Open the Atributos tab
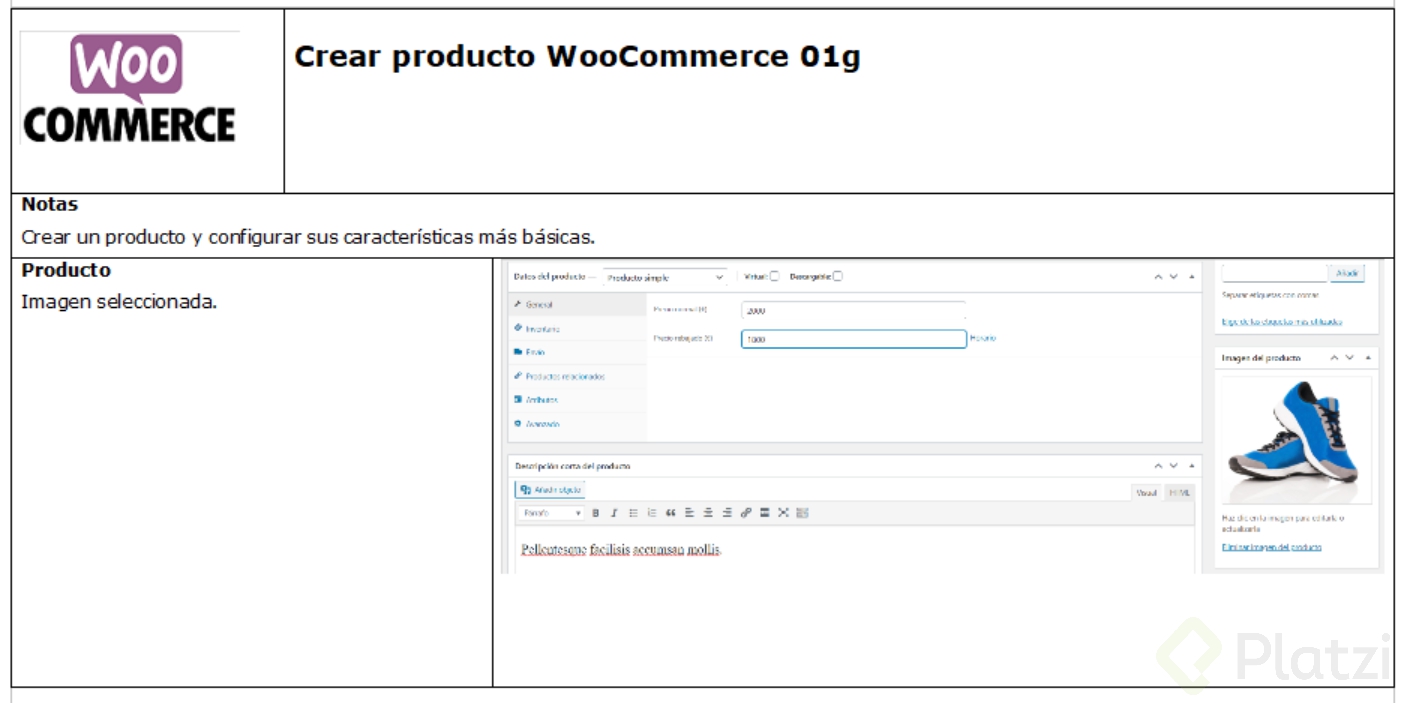 578,400
